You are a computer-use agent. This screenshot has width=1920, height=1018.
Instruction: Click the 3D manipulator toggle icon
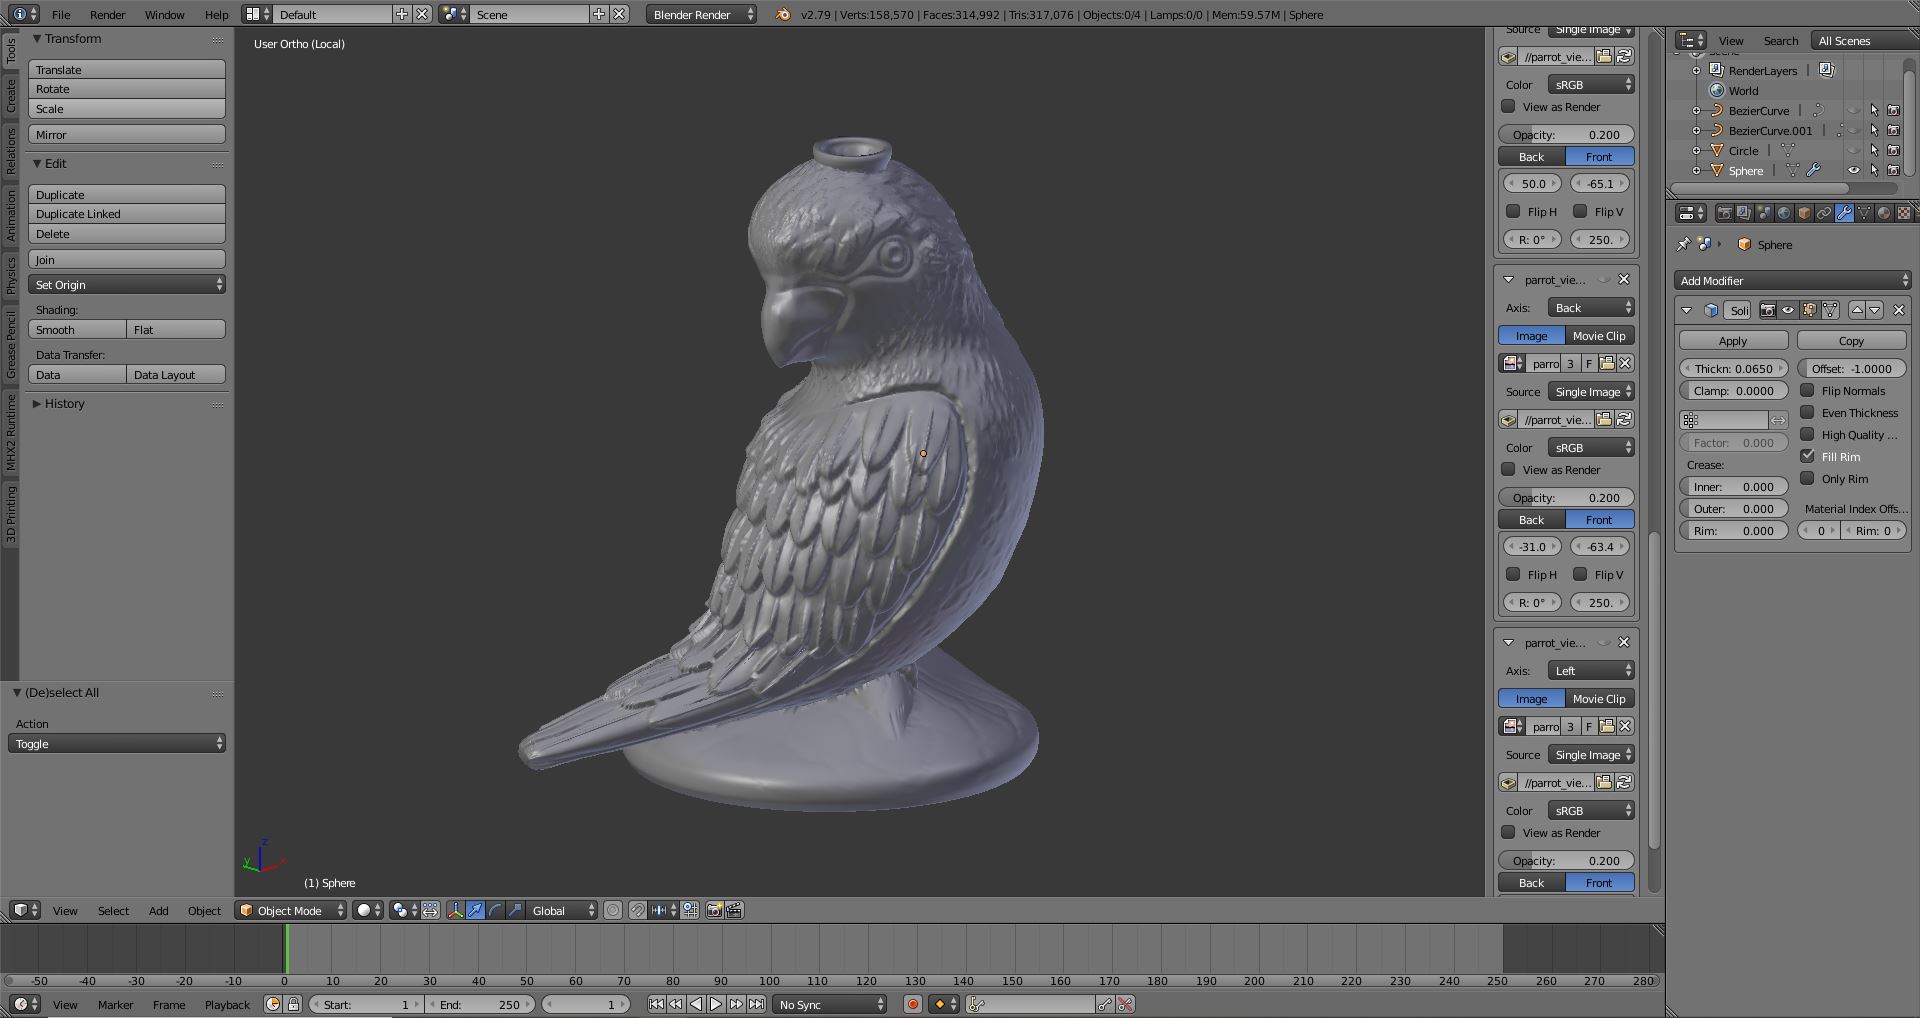455,910
